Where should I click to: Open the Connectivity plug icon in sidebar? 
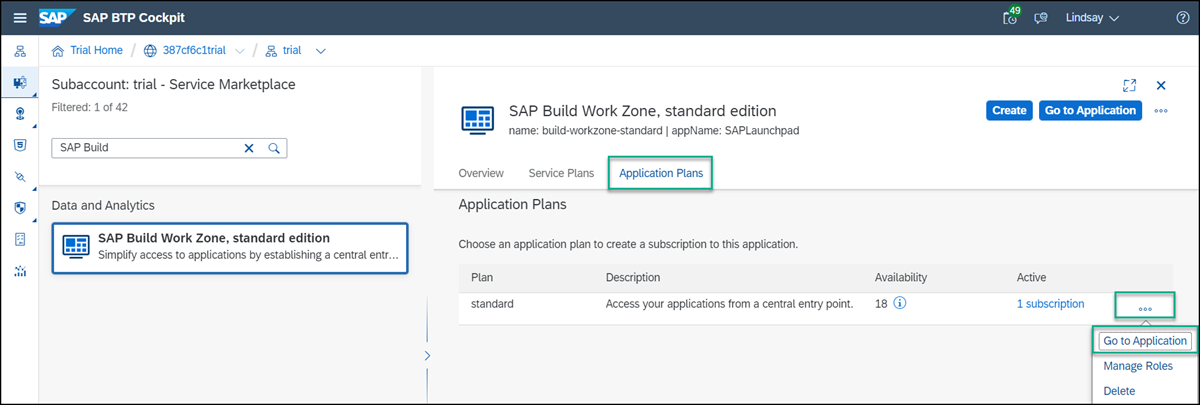[20, 176]
